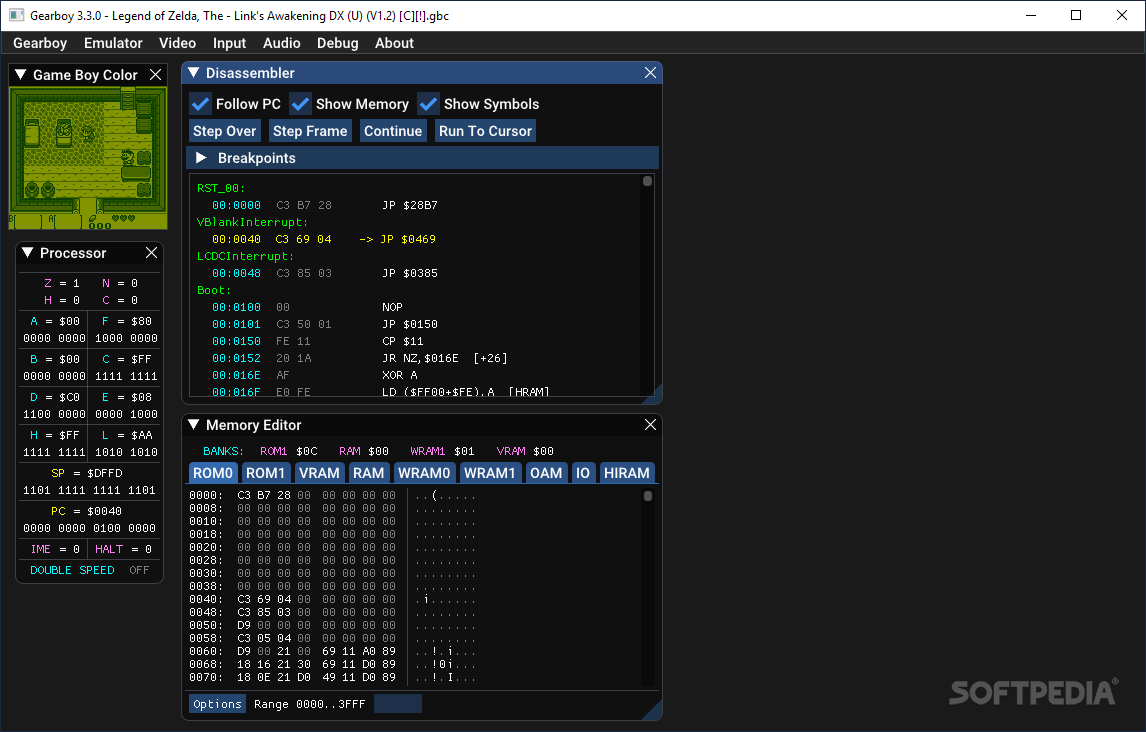Switch to the IO memory tab
Screen dimensions: 1146x732
pyautogui.click(x=583, y=473)
